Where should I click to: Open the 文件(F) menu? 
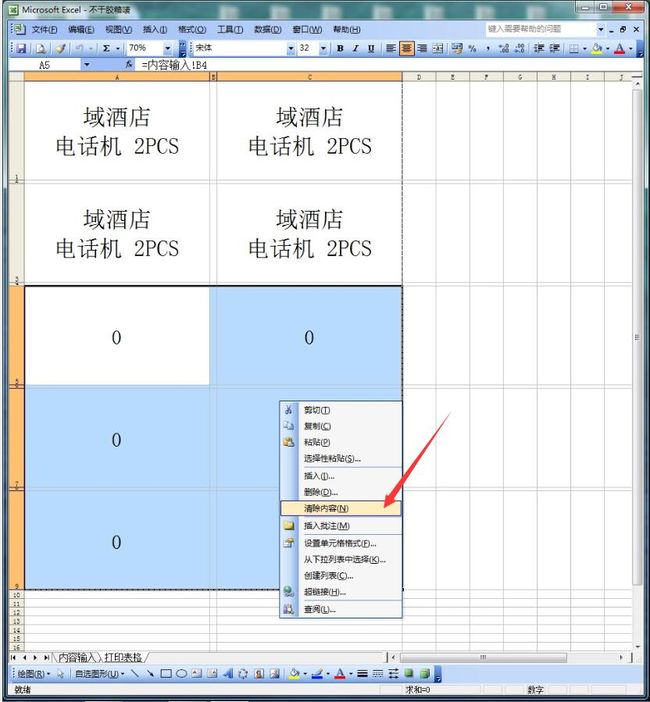point(44,30)
